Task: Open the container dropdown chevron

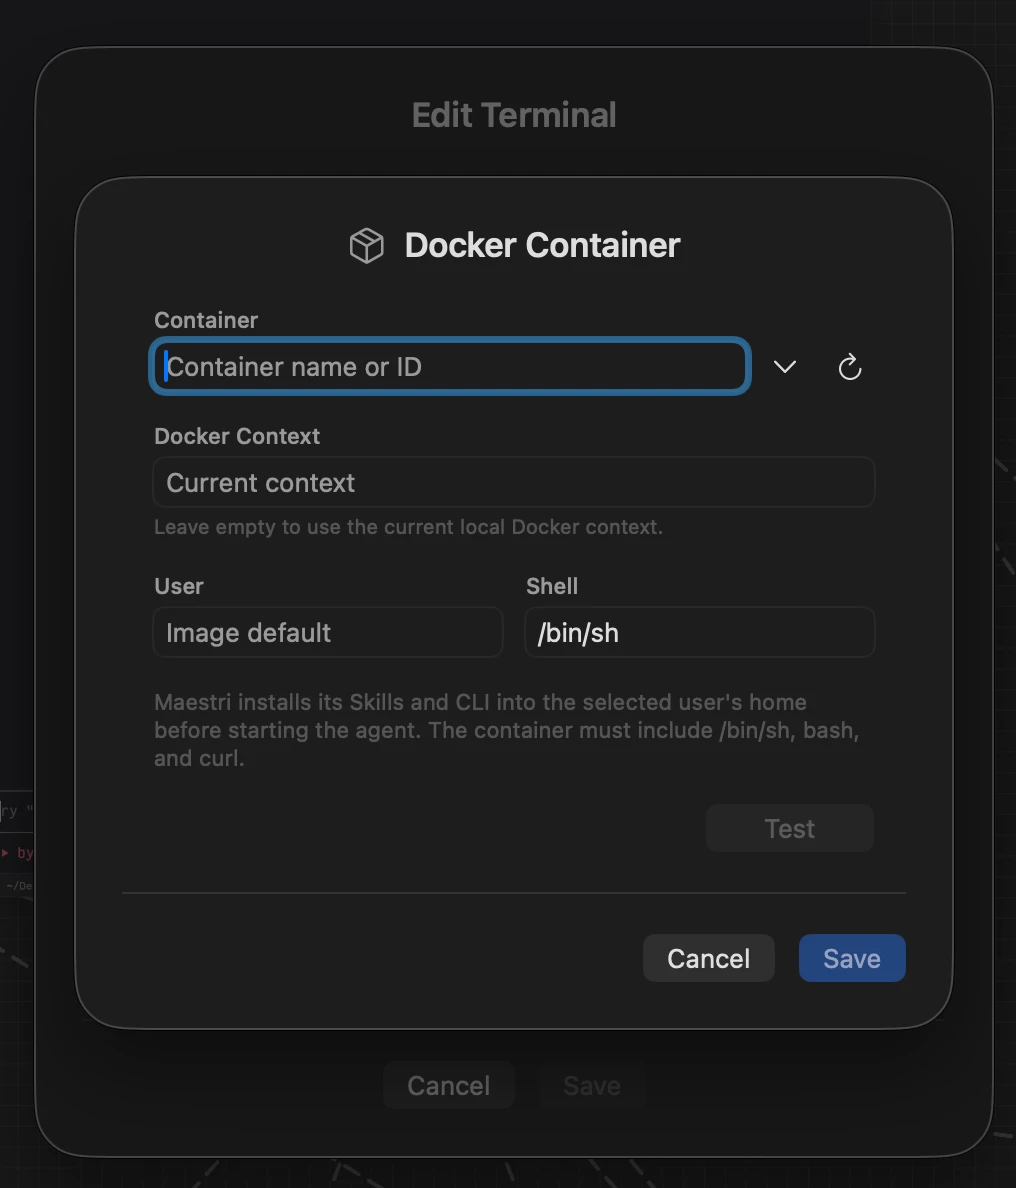Action: [785, 367]
